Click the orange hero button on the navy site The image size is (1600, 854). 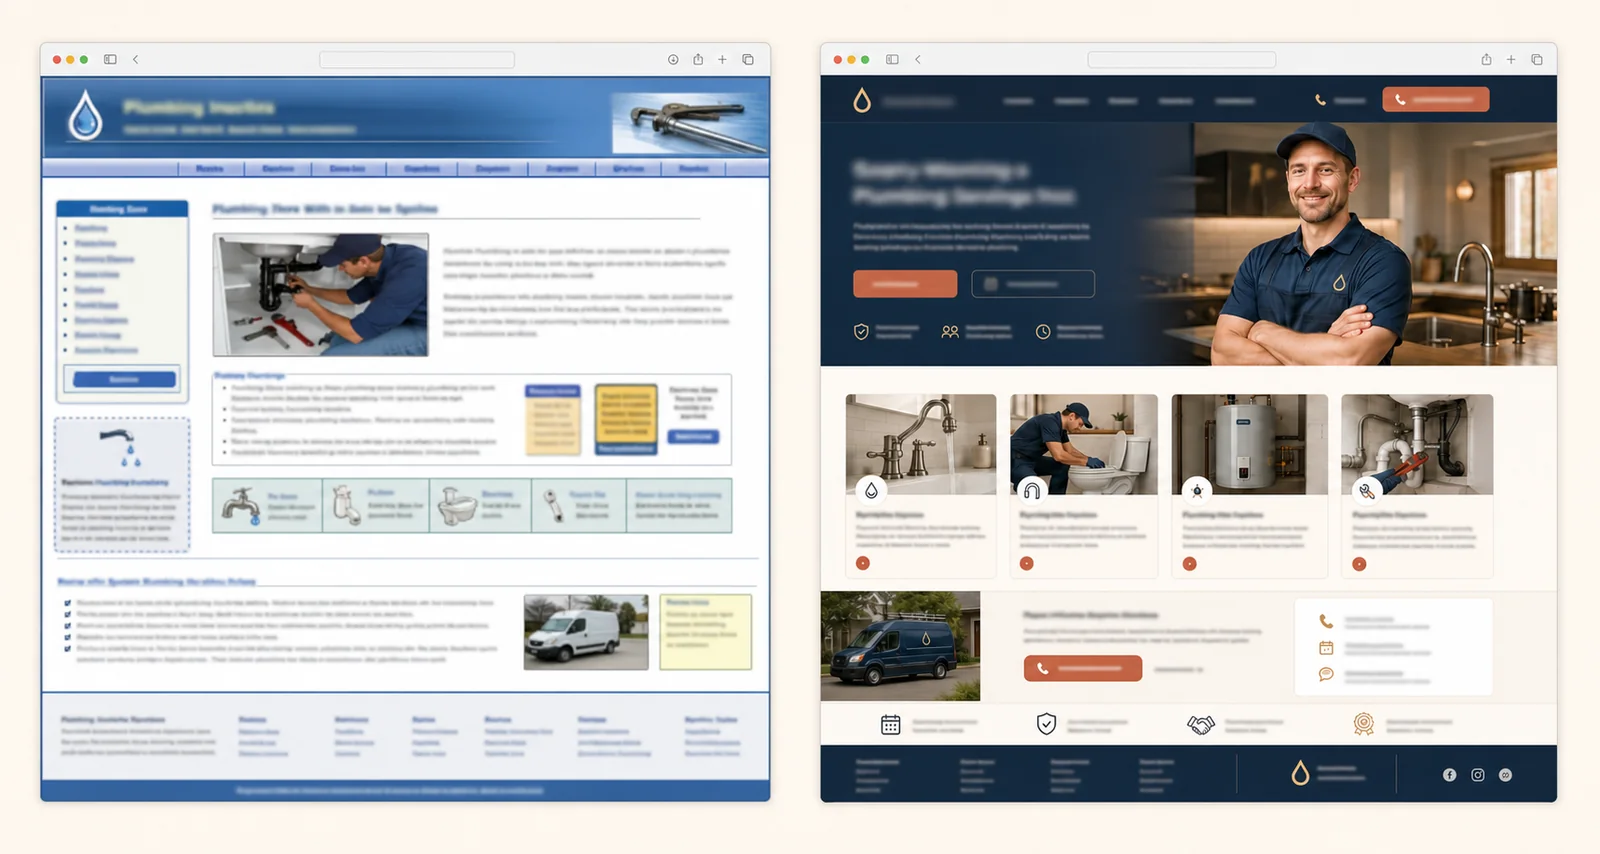(x=905, y=284)
